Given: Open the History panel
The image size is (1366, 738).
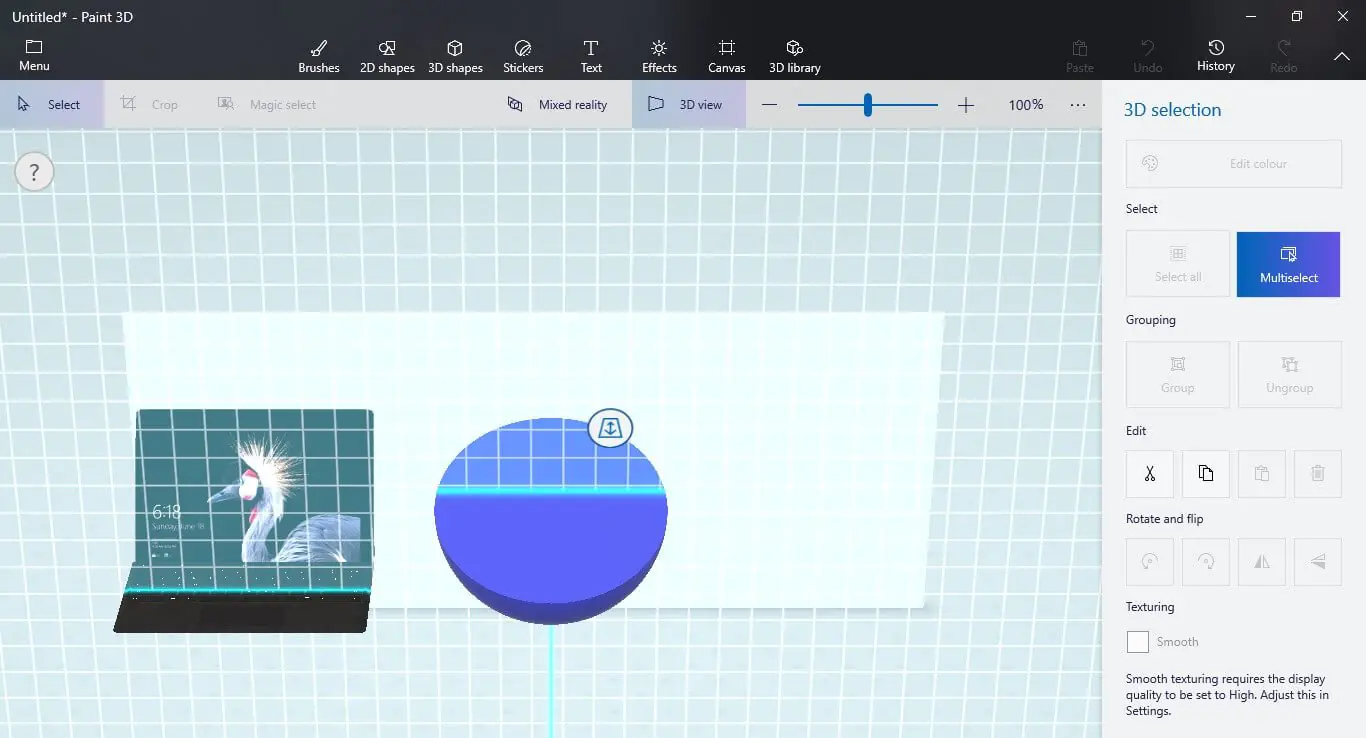Looking at the screenshot, I should point(1215,56).
